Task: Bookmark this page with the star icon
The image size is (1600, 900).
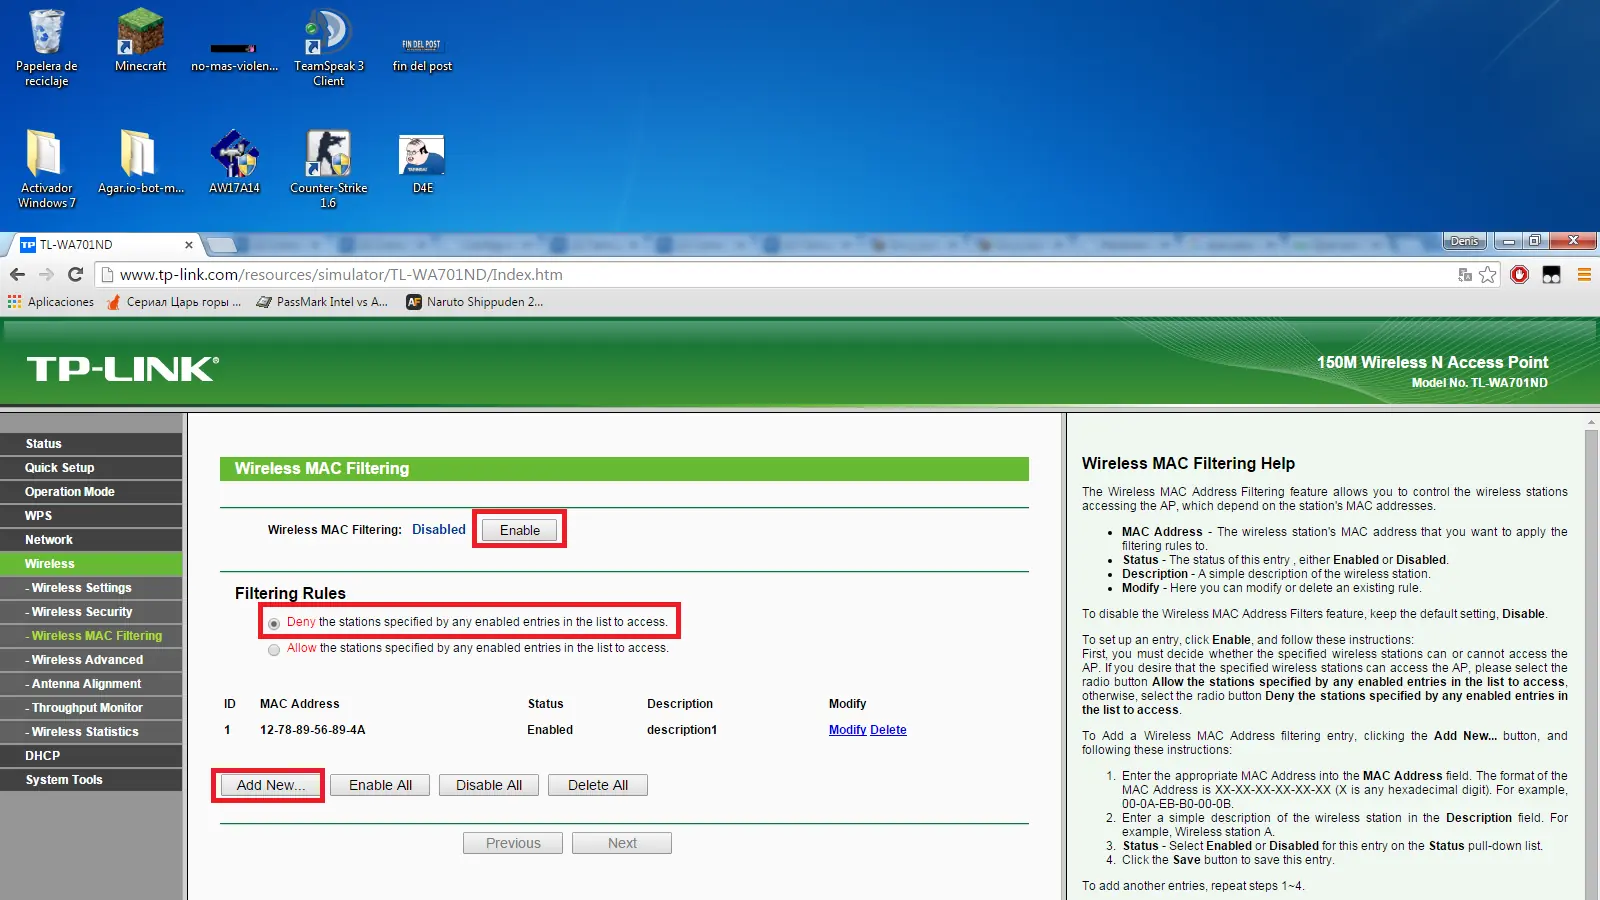Action: (1488, 275)
